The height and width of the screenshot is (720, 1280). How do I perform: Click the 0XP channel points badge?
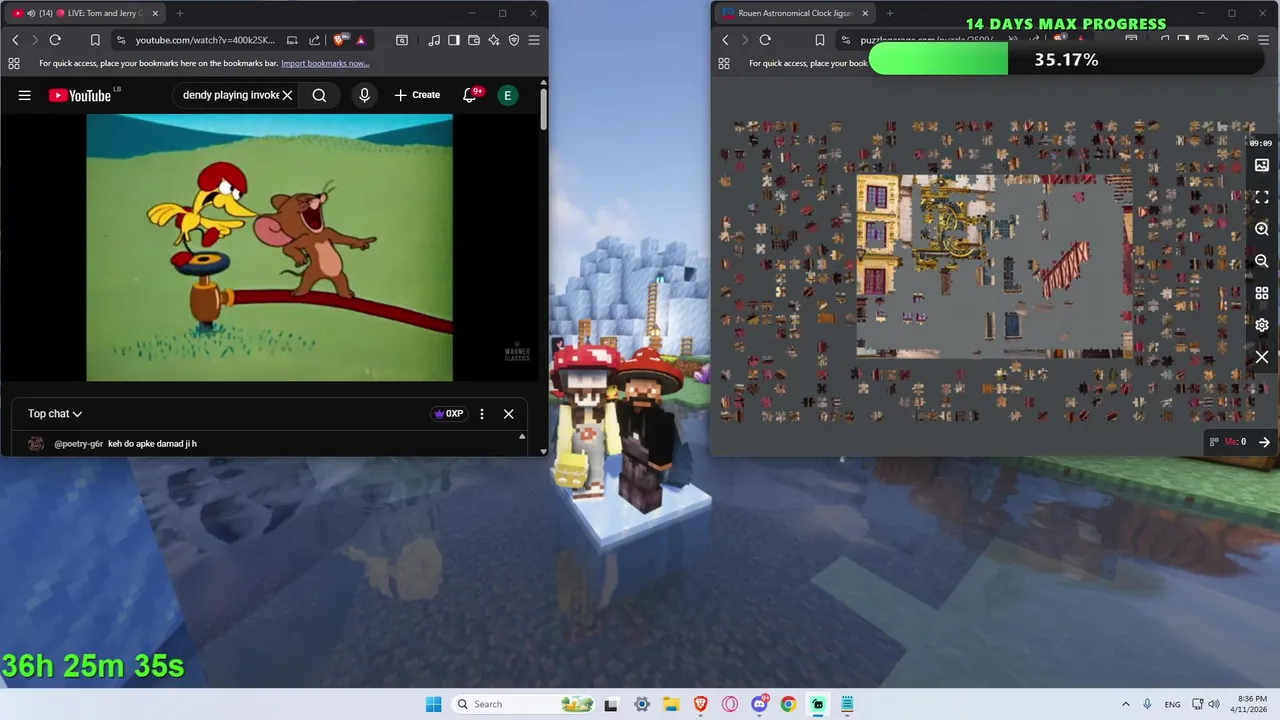(449, 414)
